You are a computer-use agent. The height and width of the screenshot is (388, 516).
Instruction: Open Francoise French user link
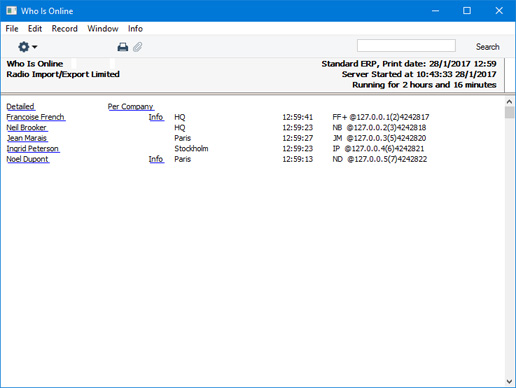[36, 117]
